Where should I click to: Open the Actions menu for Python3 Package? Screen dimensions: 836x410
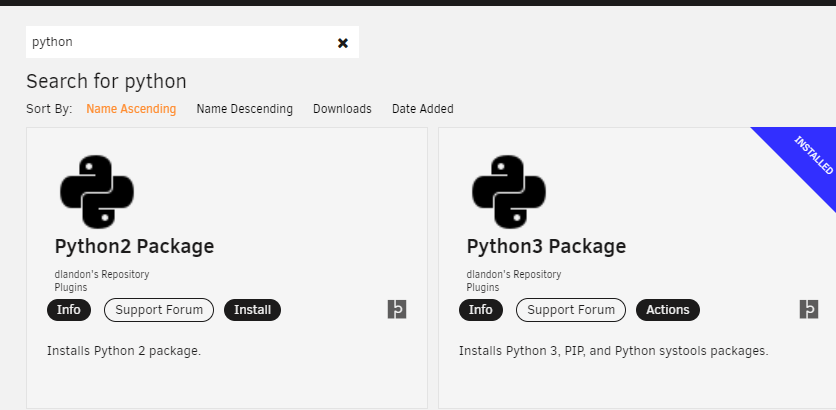pyautogui.click(x=668, y=310)
